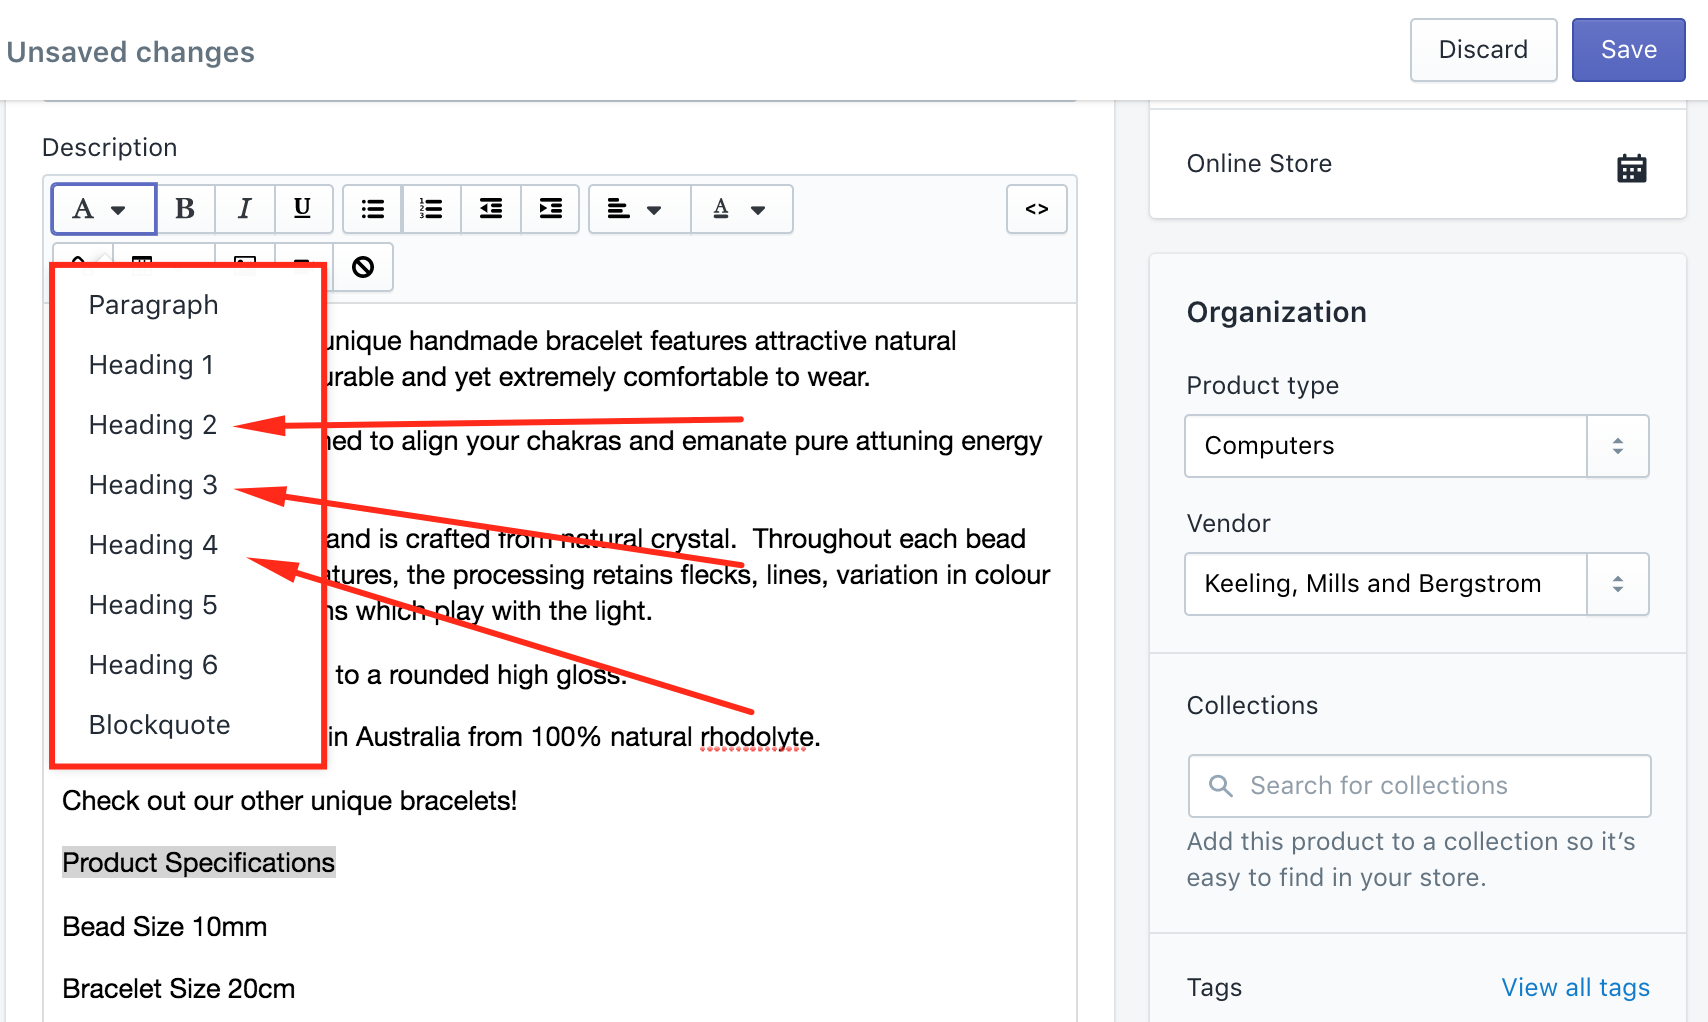The image size is (1708, 1022).
Task: Open the text alignment dropdown
Action: (x=638, y=209)
